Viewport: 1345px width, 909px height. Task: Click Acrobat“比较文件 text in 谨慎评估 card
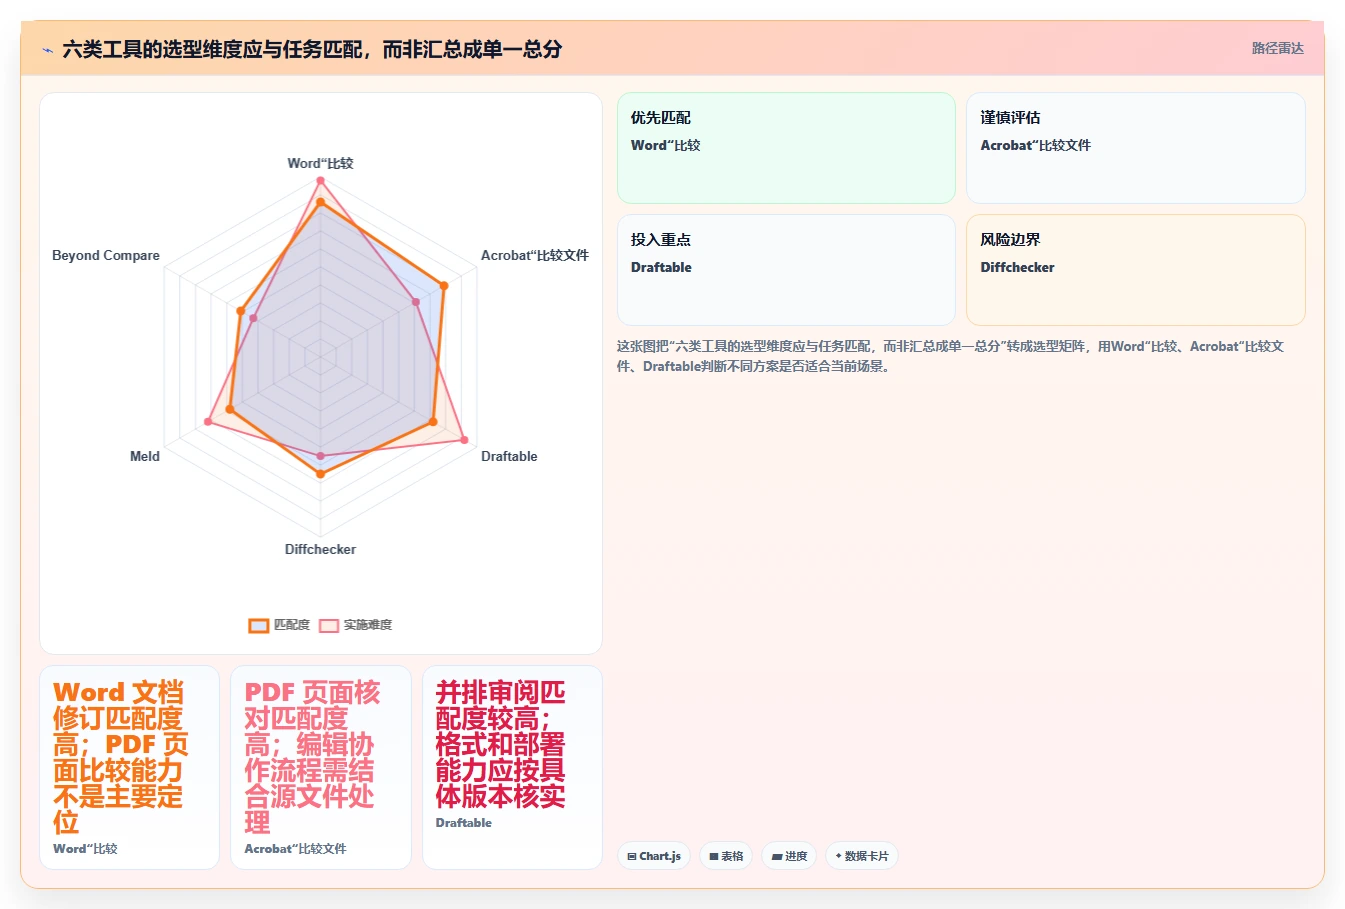pos(1035,145)
